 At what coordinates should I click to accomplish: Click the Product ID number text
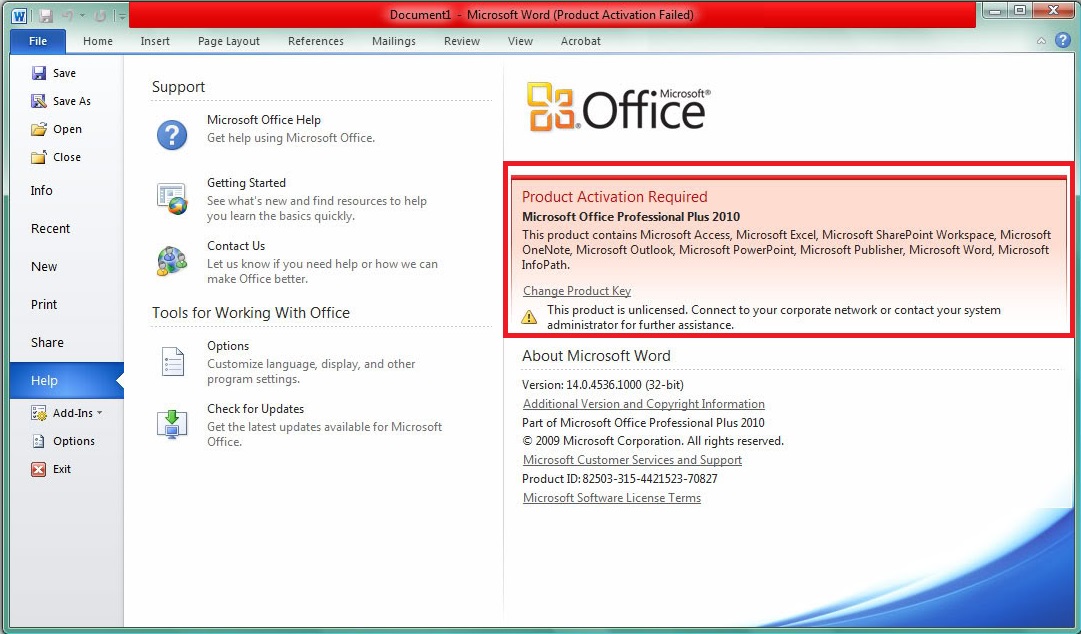click(x=650, y=479)
